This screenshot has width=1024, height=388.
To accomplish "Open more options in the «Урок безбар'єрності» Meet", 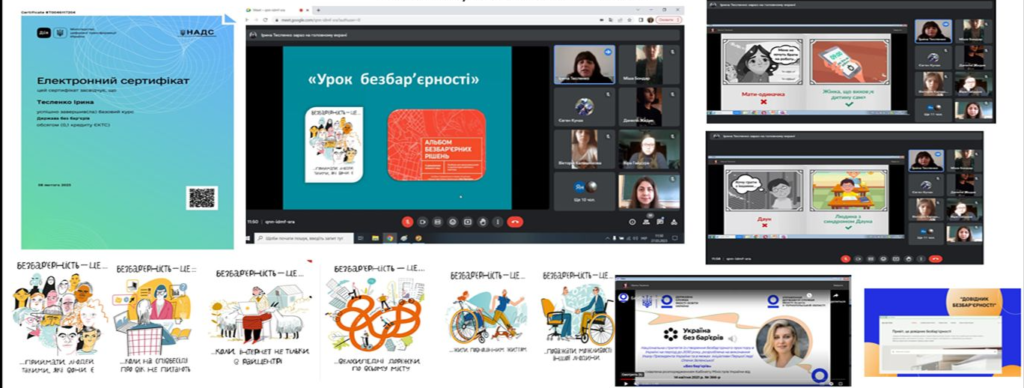I will [x=498, y=222].
